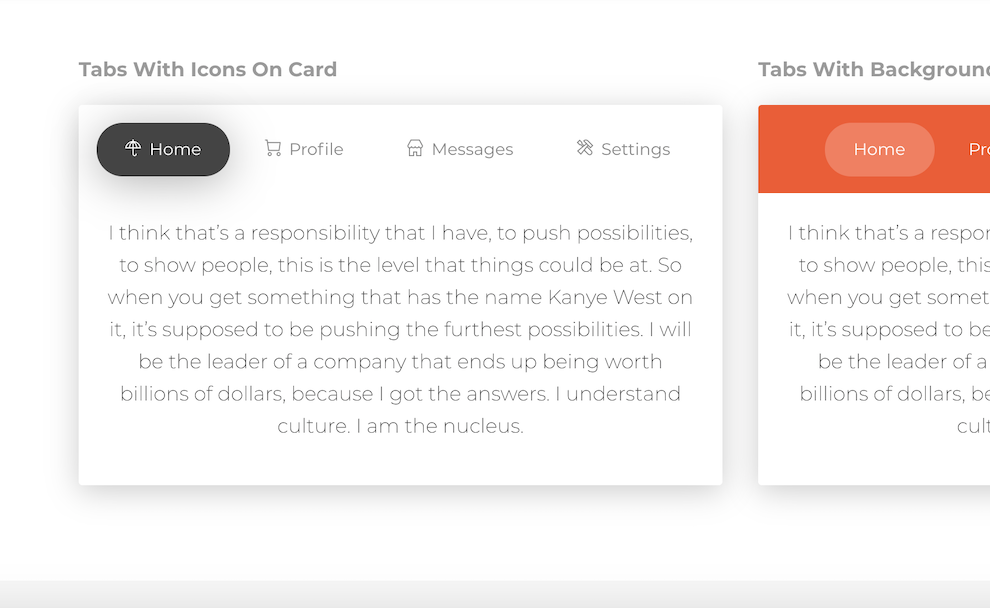Open the Profile tab on the orange card
990x608 pixels.
(977, 148)
